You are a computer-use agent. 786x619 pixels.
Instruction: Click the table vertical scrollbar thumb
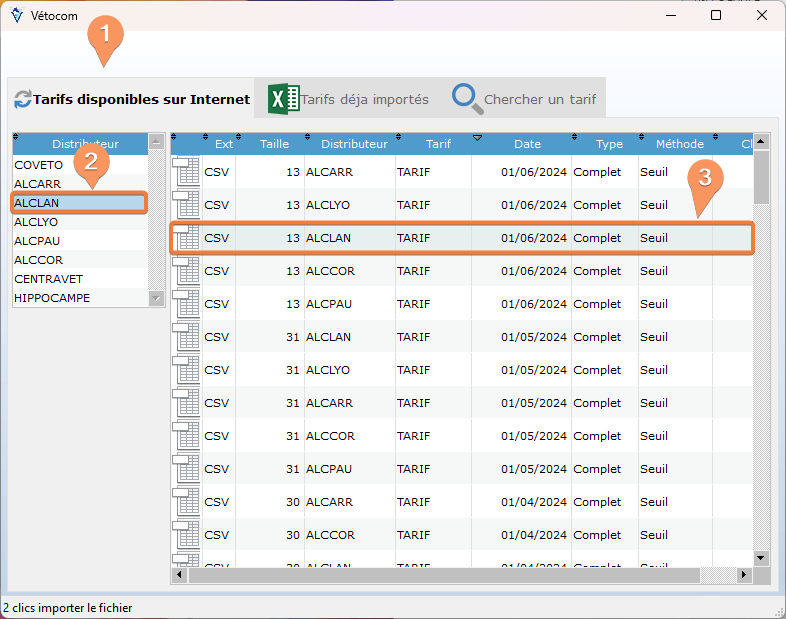761,177
